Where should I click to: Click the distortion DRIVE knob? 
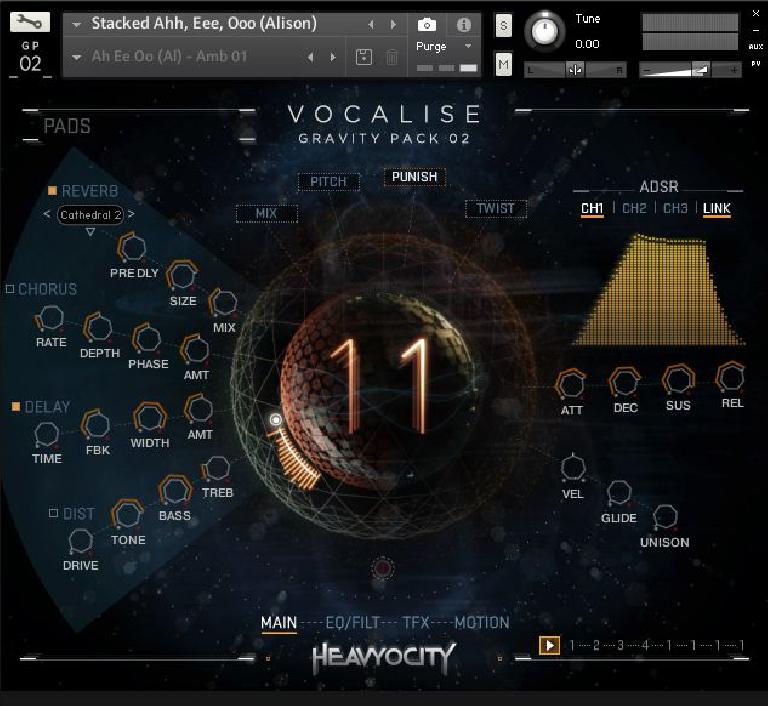click(x=80, y=541)
